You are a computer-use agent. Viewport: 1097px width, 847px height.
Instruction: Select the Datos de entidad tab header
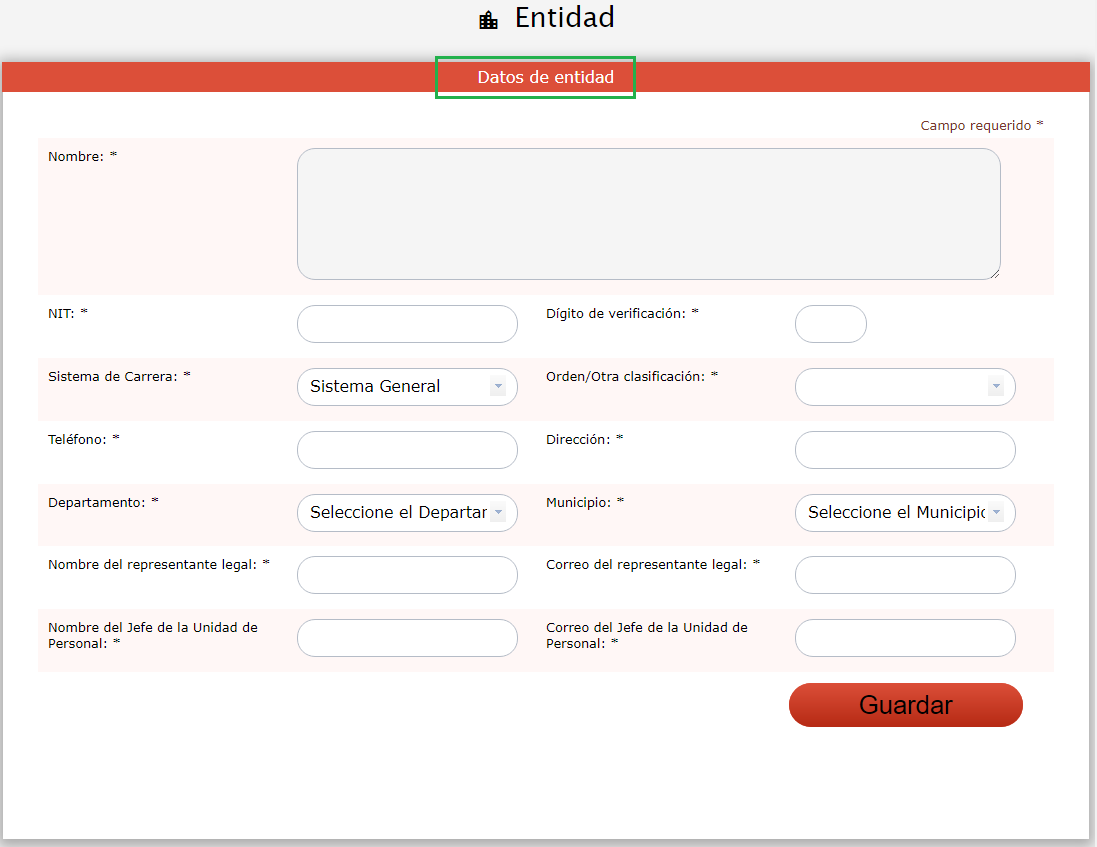(545, 77)
